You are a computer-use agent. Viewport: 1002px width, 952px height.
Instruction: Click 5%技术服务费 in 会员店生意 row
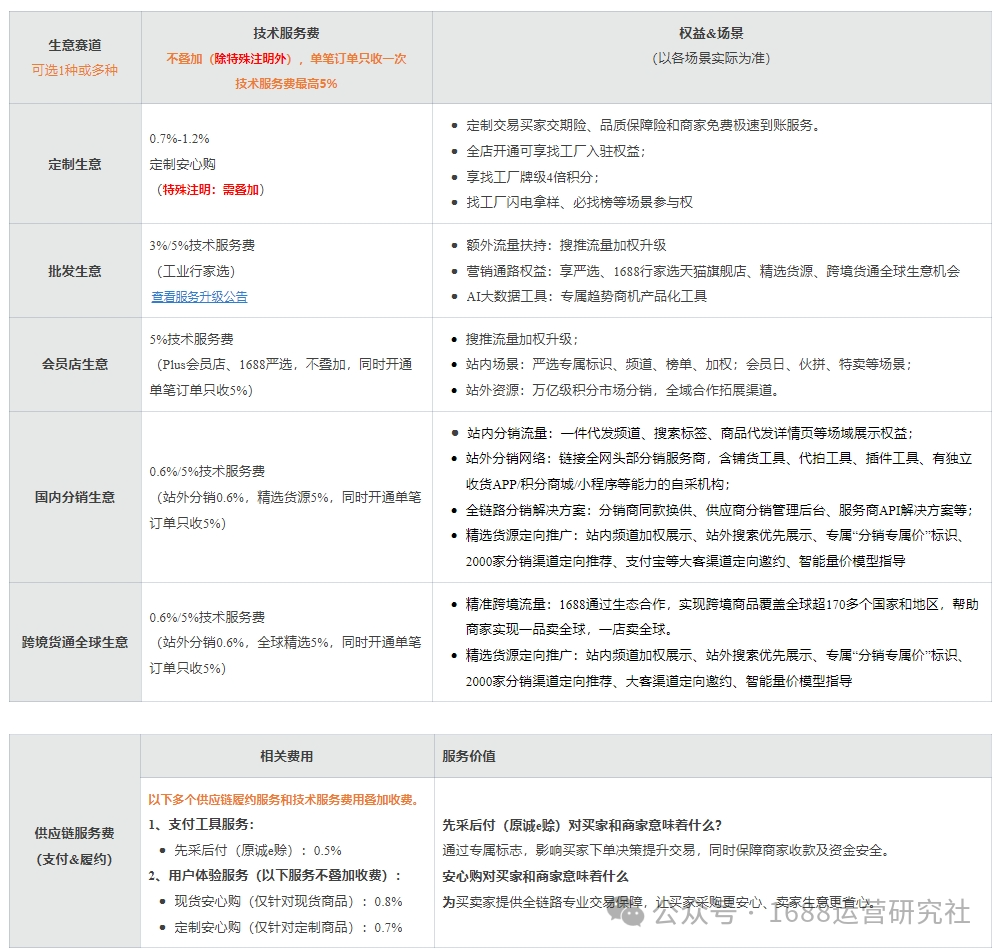192,339
